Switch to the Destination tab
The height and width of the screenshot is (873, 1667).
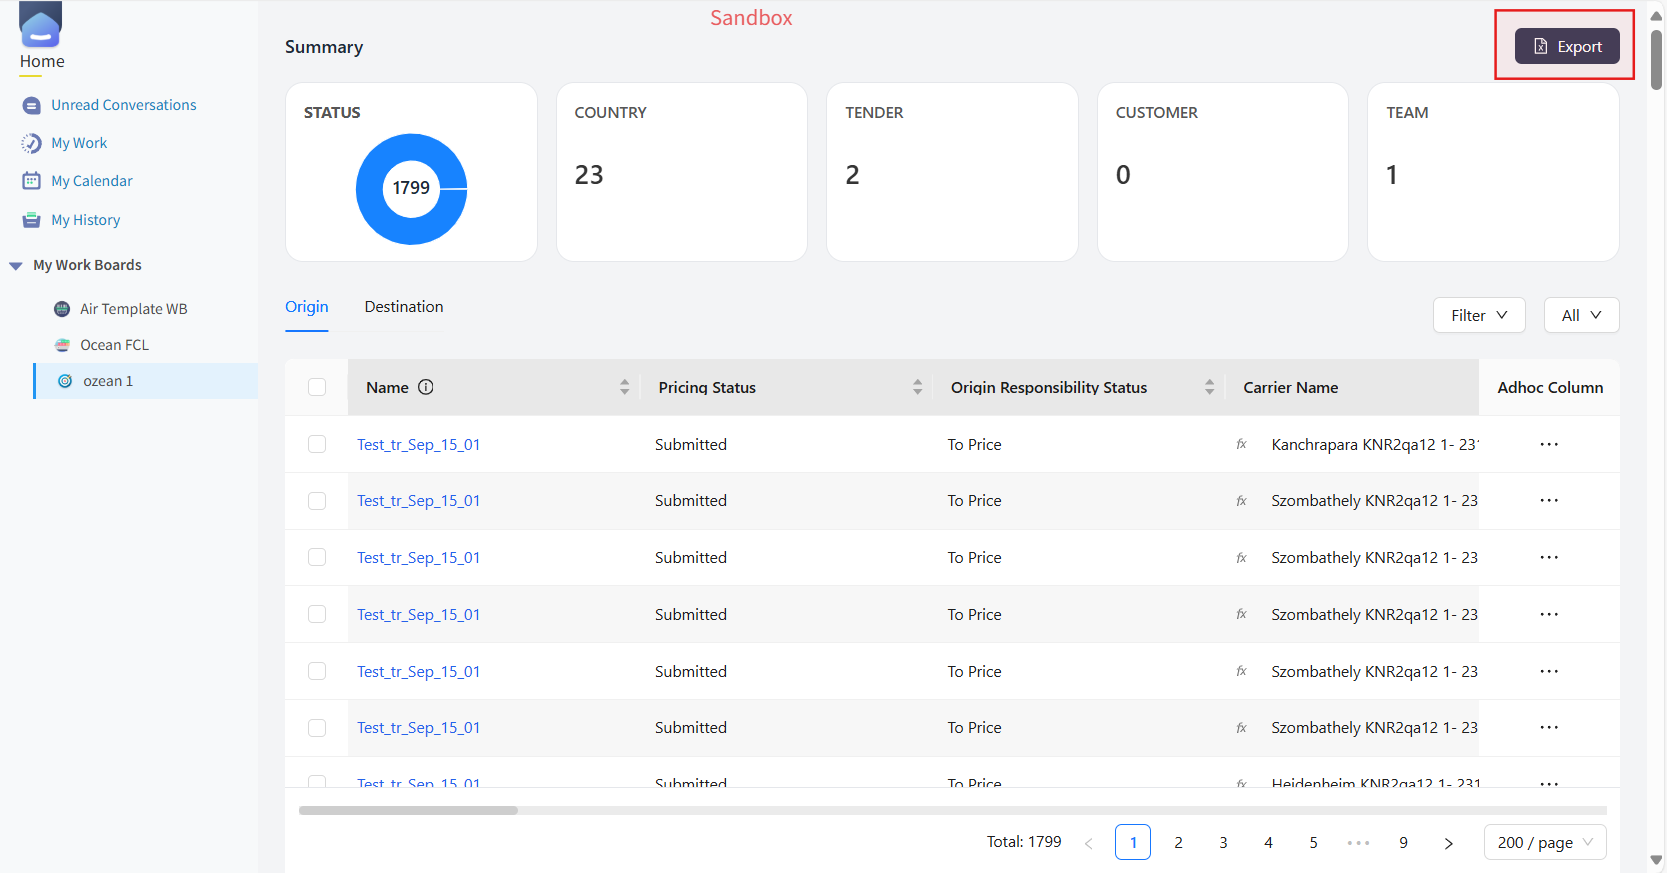404,307
